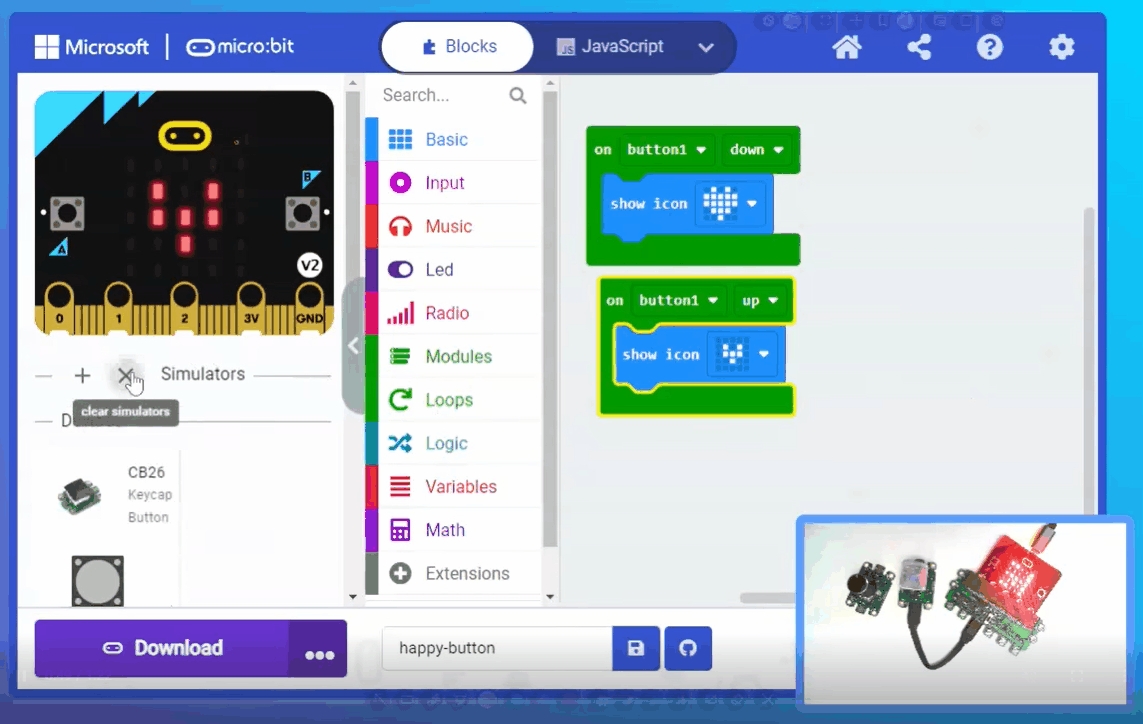Open the Settings gear icon
Image resolution: width=1143 pixels, height=724 pixels.
tap(1061, 47)
